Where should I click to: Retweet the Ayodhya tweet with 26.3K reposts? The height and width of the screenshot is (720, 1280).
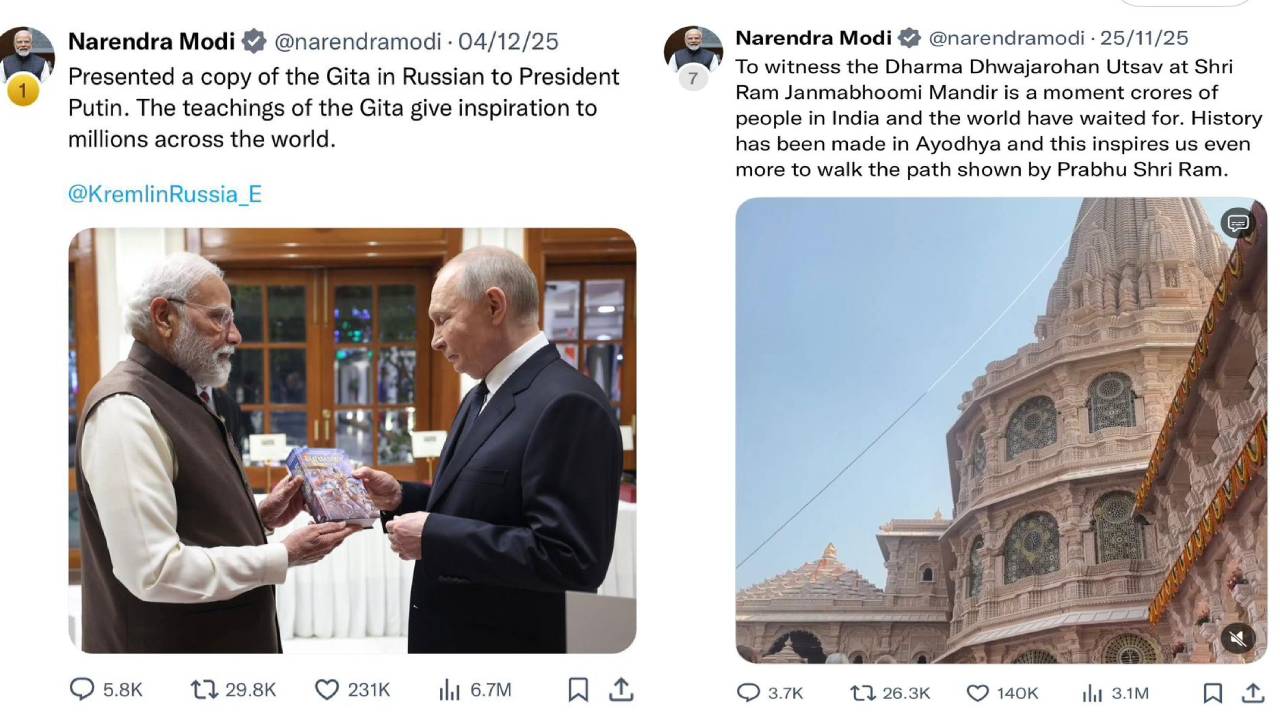[x=862, y=692]
